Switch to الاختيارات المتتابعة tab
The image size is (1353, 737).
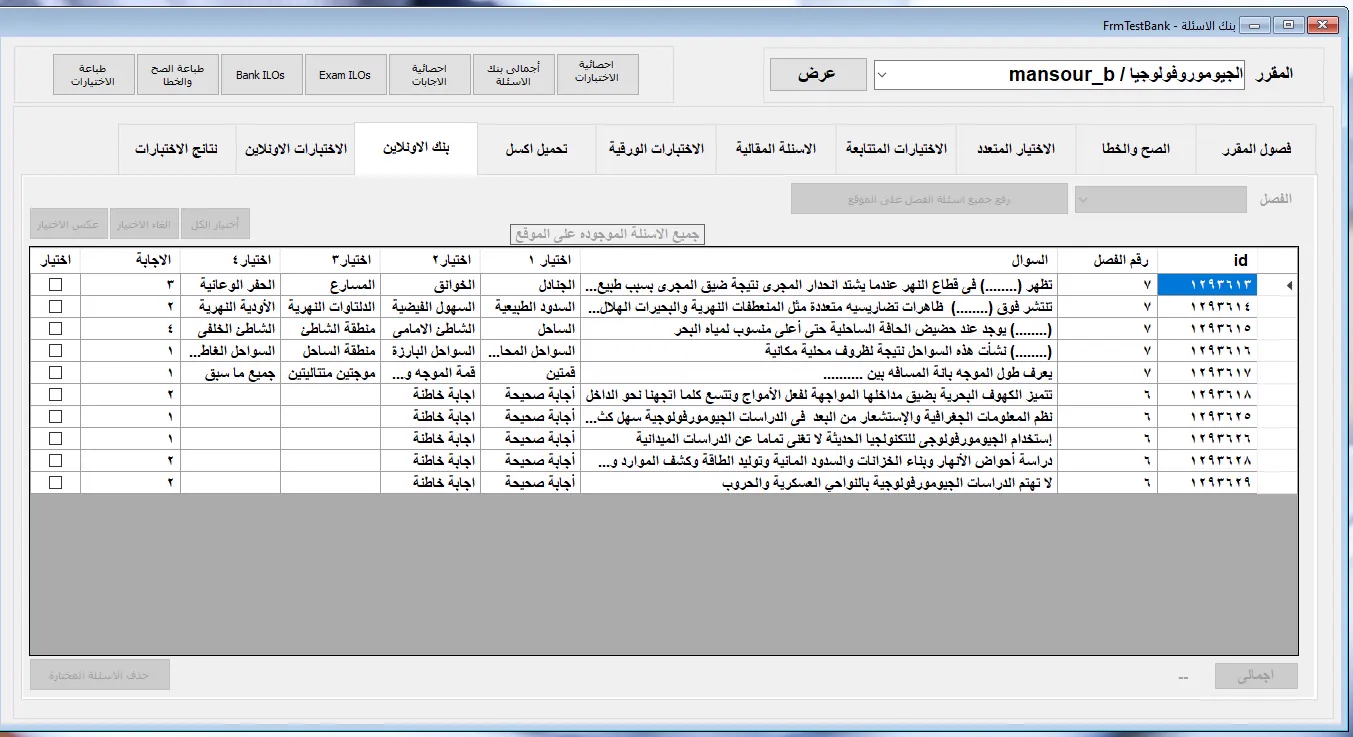[896, 149]
